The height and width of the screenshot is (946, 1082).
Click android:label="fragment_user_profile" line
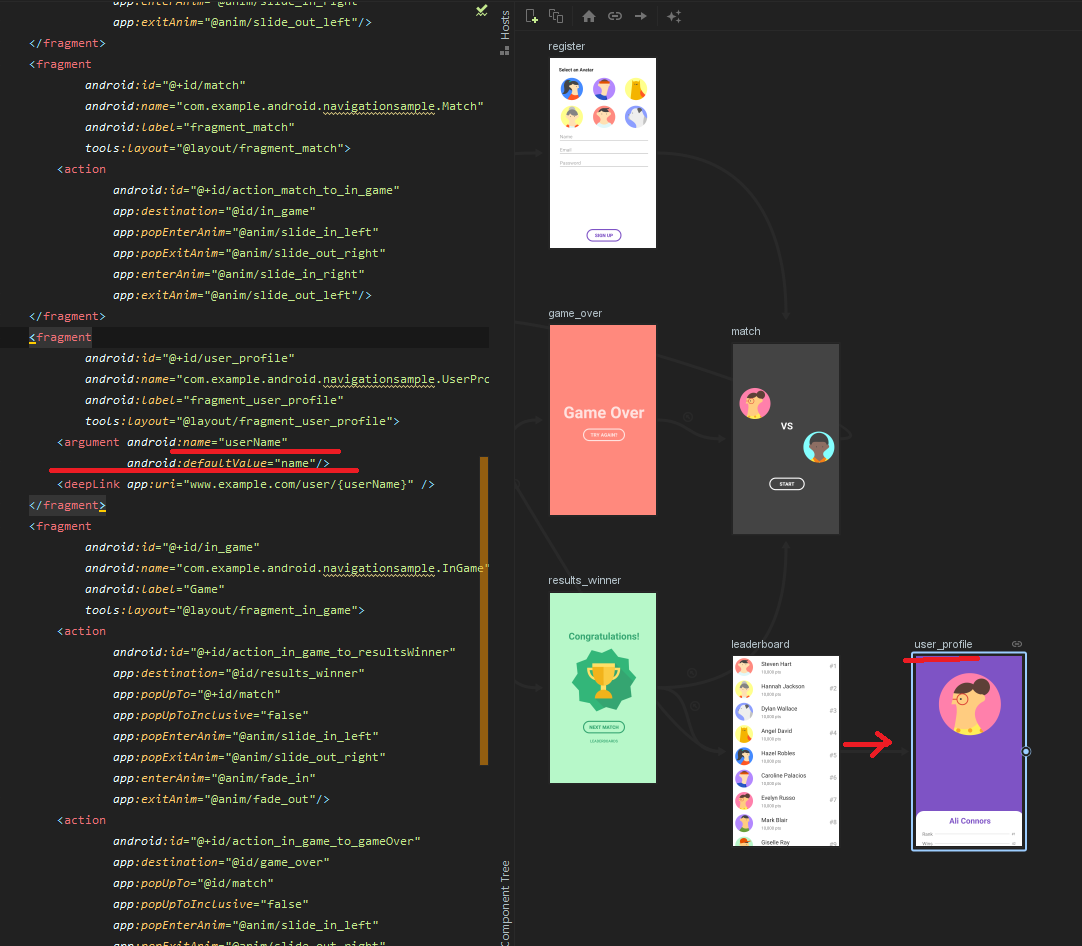click(x=214, y=400)
